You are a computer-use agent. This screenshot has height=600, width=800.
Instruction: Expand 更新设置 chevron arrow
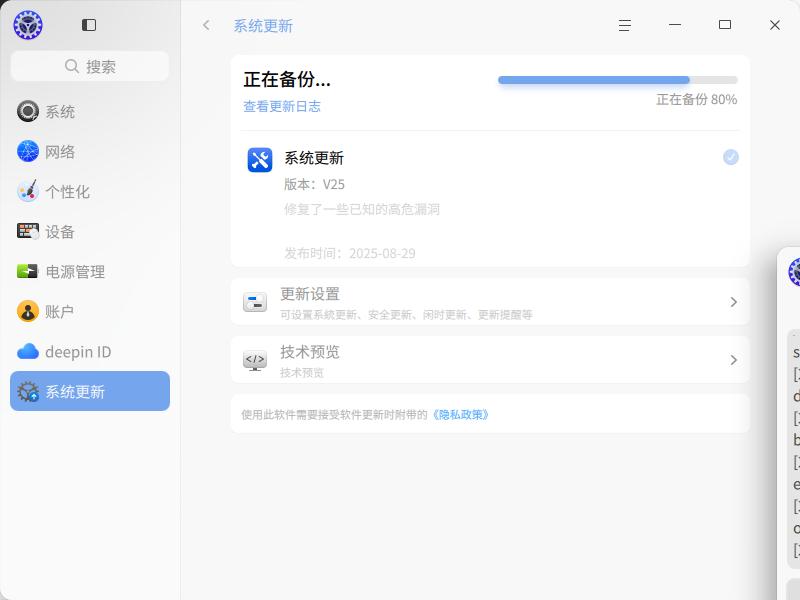point(734,302)
